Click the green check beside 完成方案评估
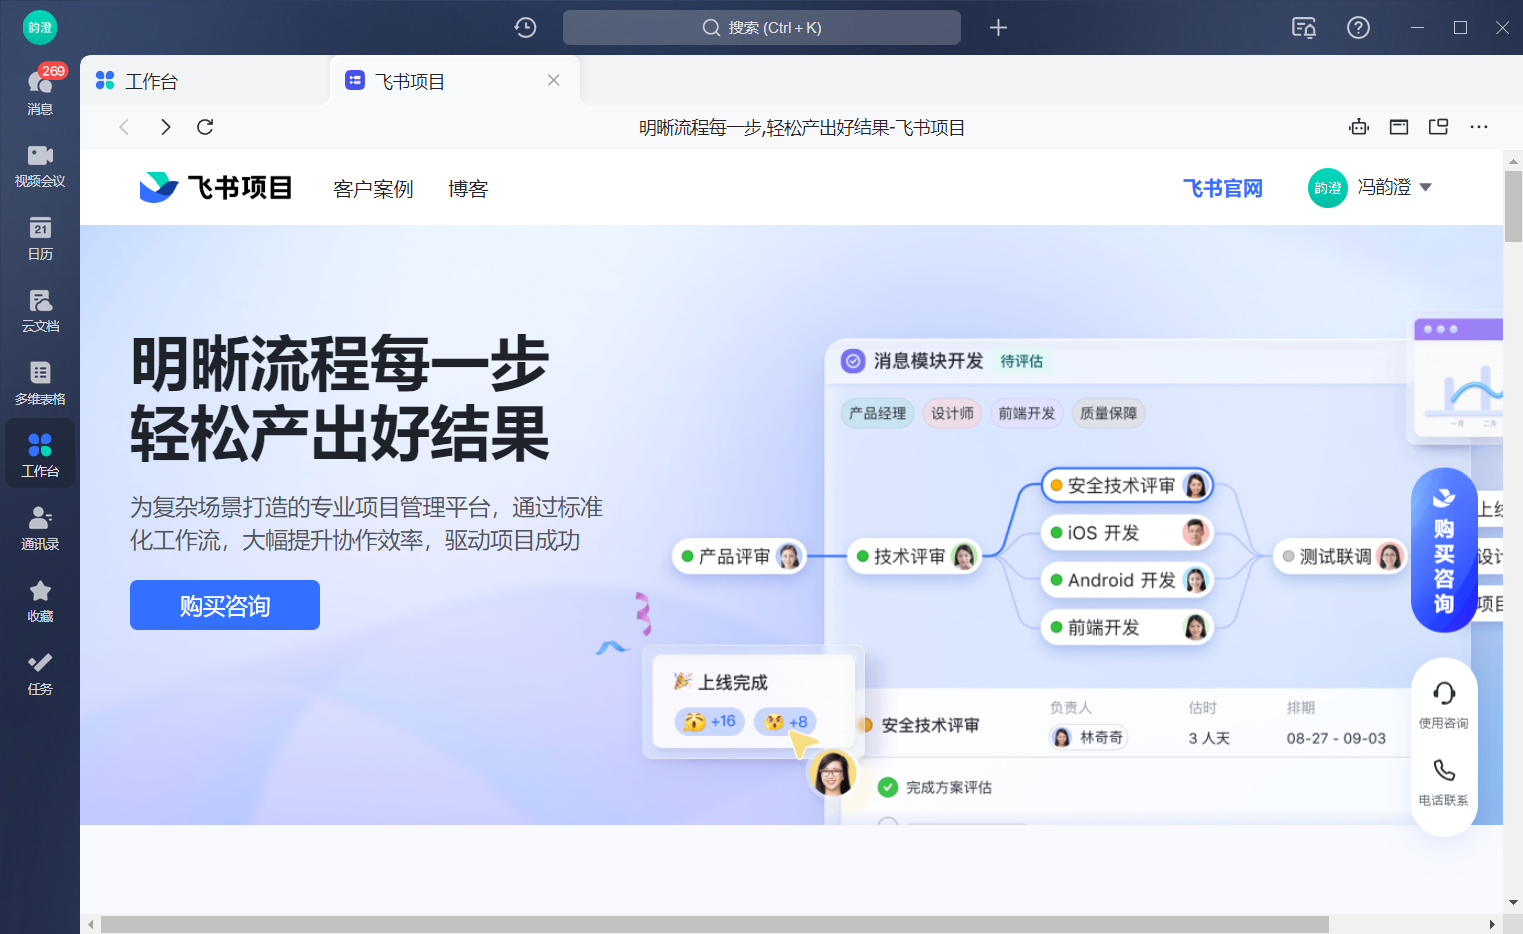 pyautogui.click(x=887, y=787)
